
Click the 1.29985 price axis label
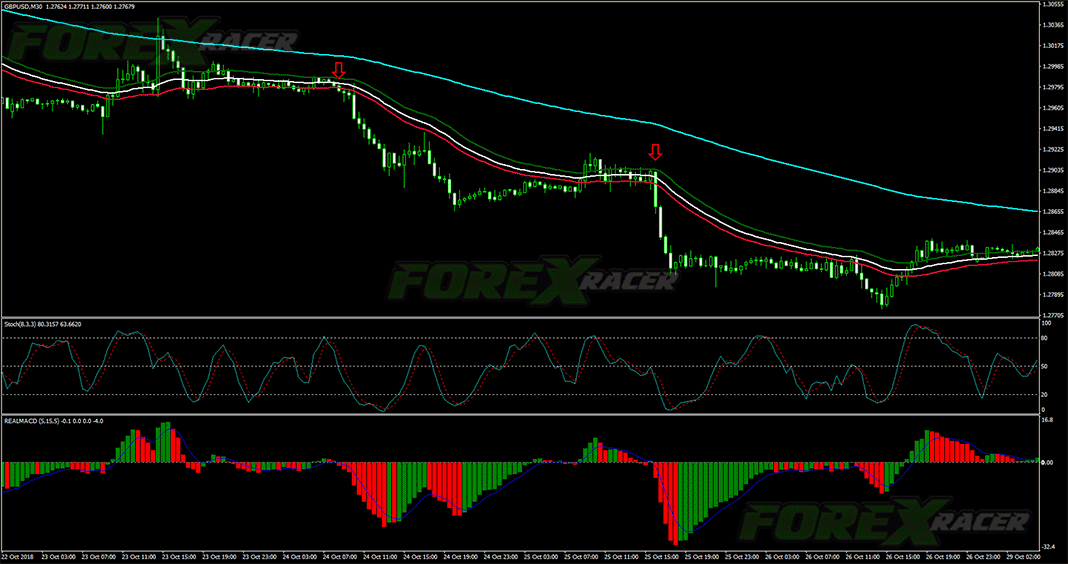1053,66
